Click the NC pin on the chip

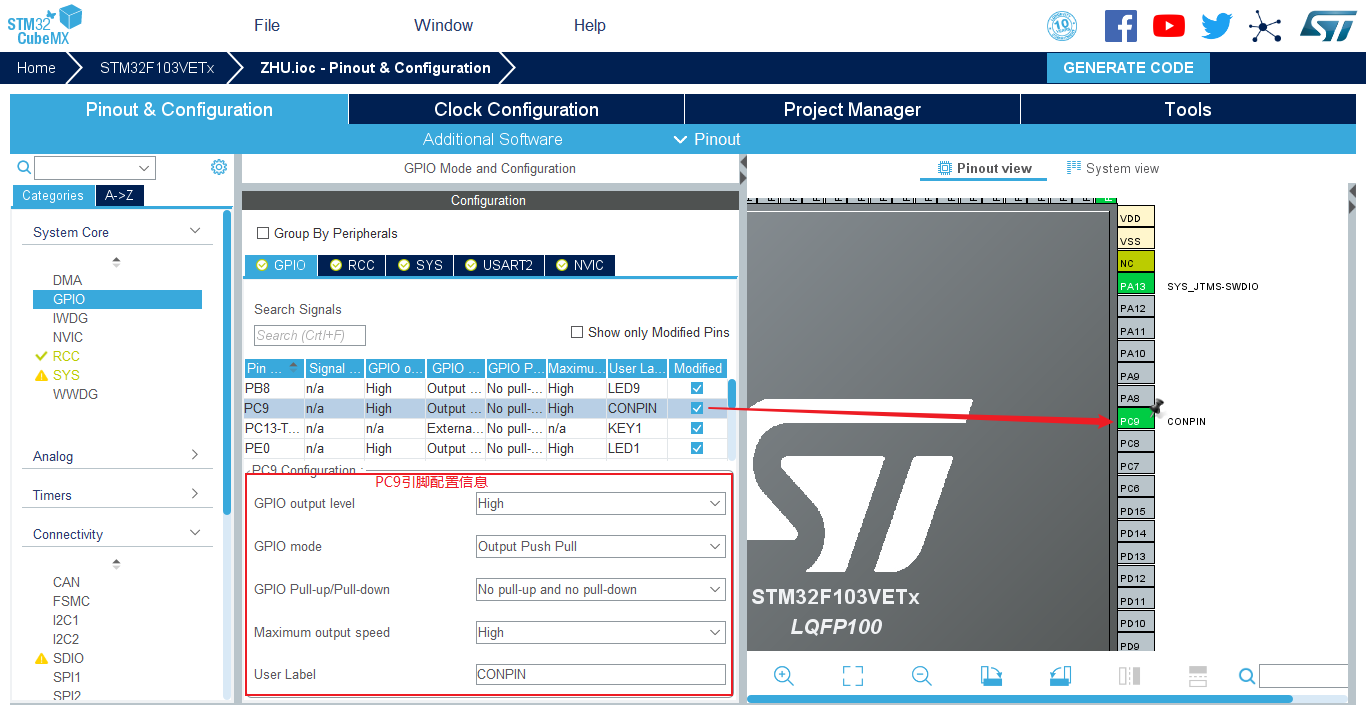coord(1136,263)
